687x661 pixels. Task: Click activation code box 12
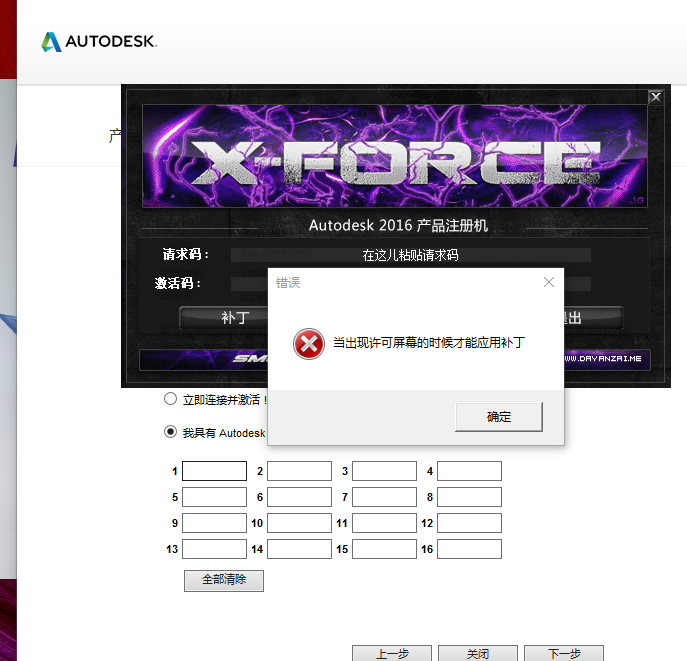(469, 523)
